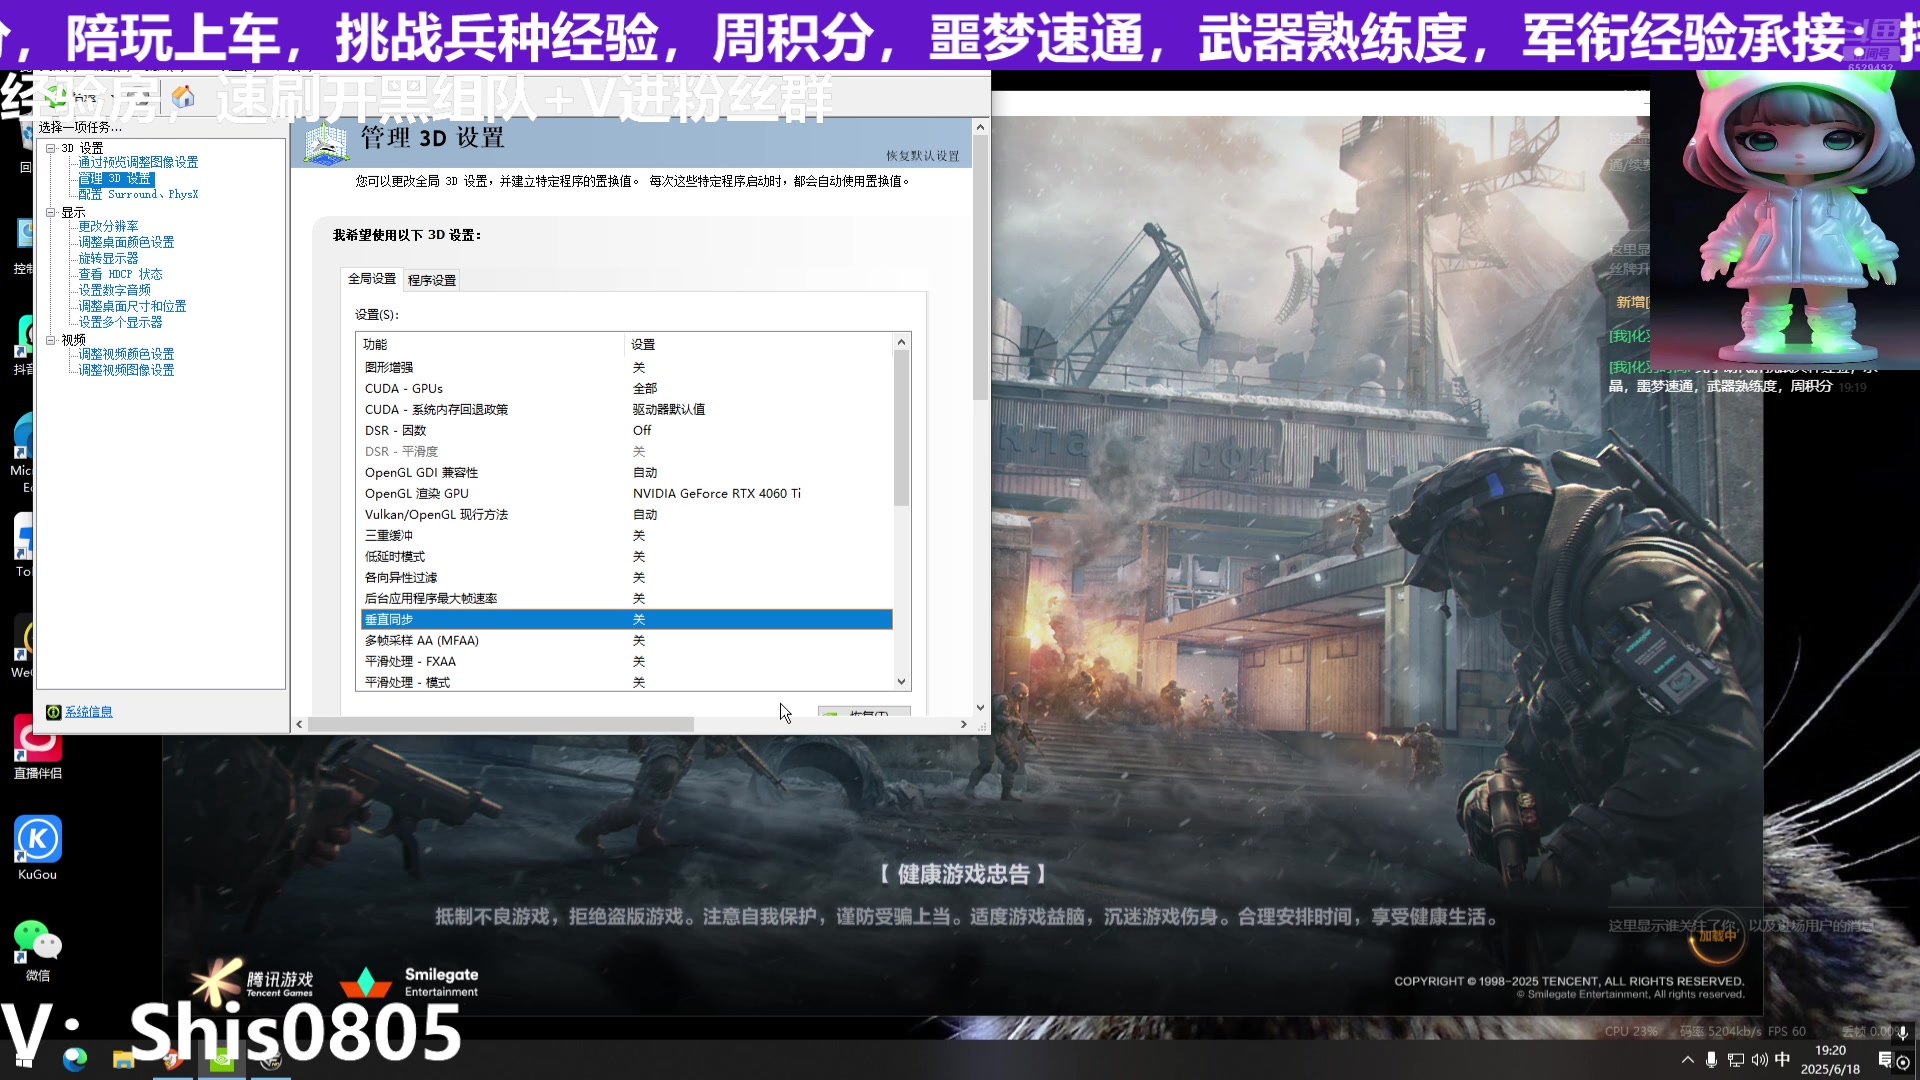
Task: Click the volume speaker tray icon
Action: tap(1759, 1059)
